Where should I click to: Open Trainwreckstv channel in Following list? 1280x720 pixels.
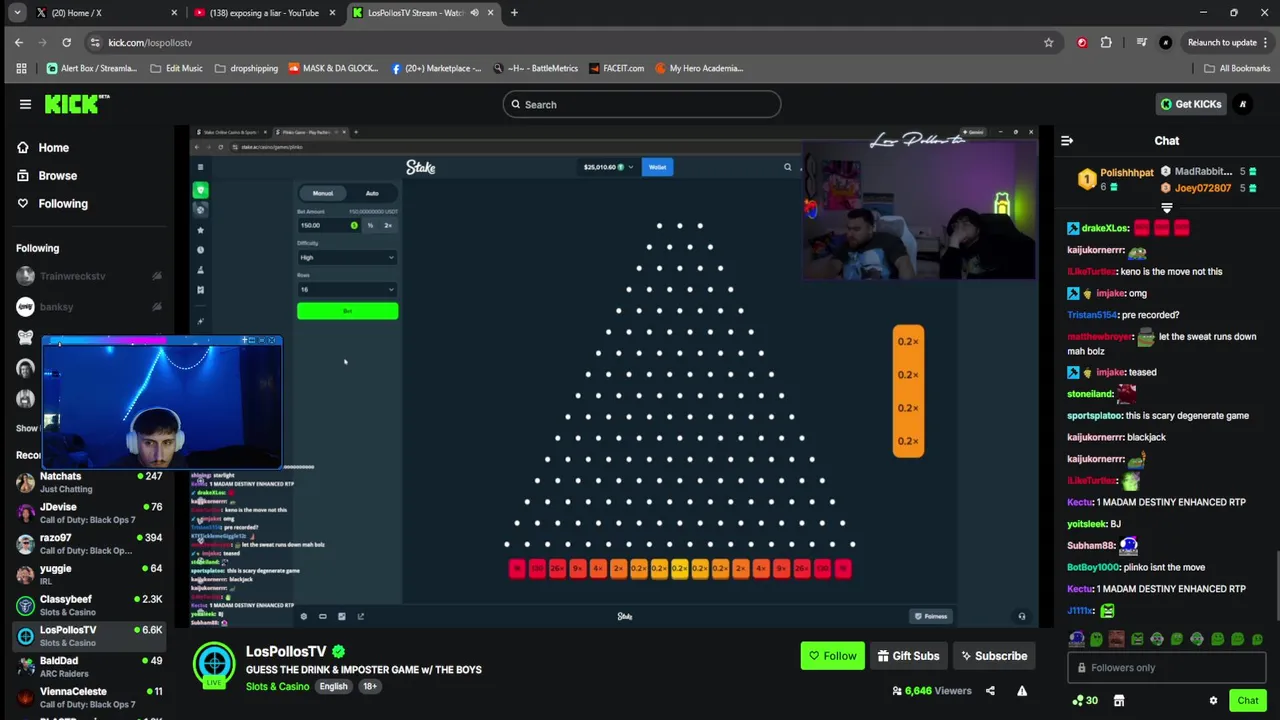click(88, 276)
